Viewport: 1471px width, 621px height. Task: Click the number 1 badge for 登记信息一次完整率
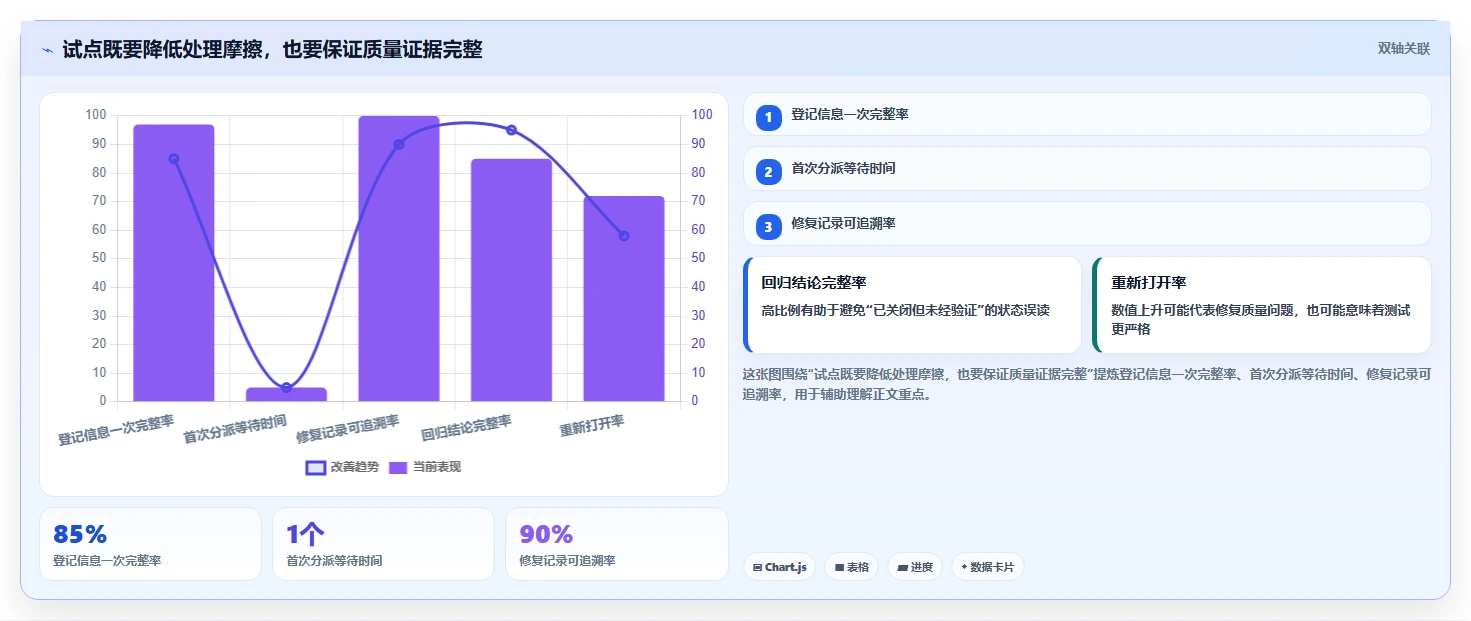point(768,118)
